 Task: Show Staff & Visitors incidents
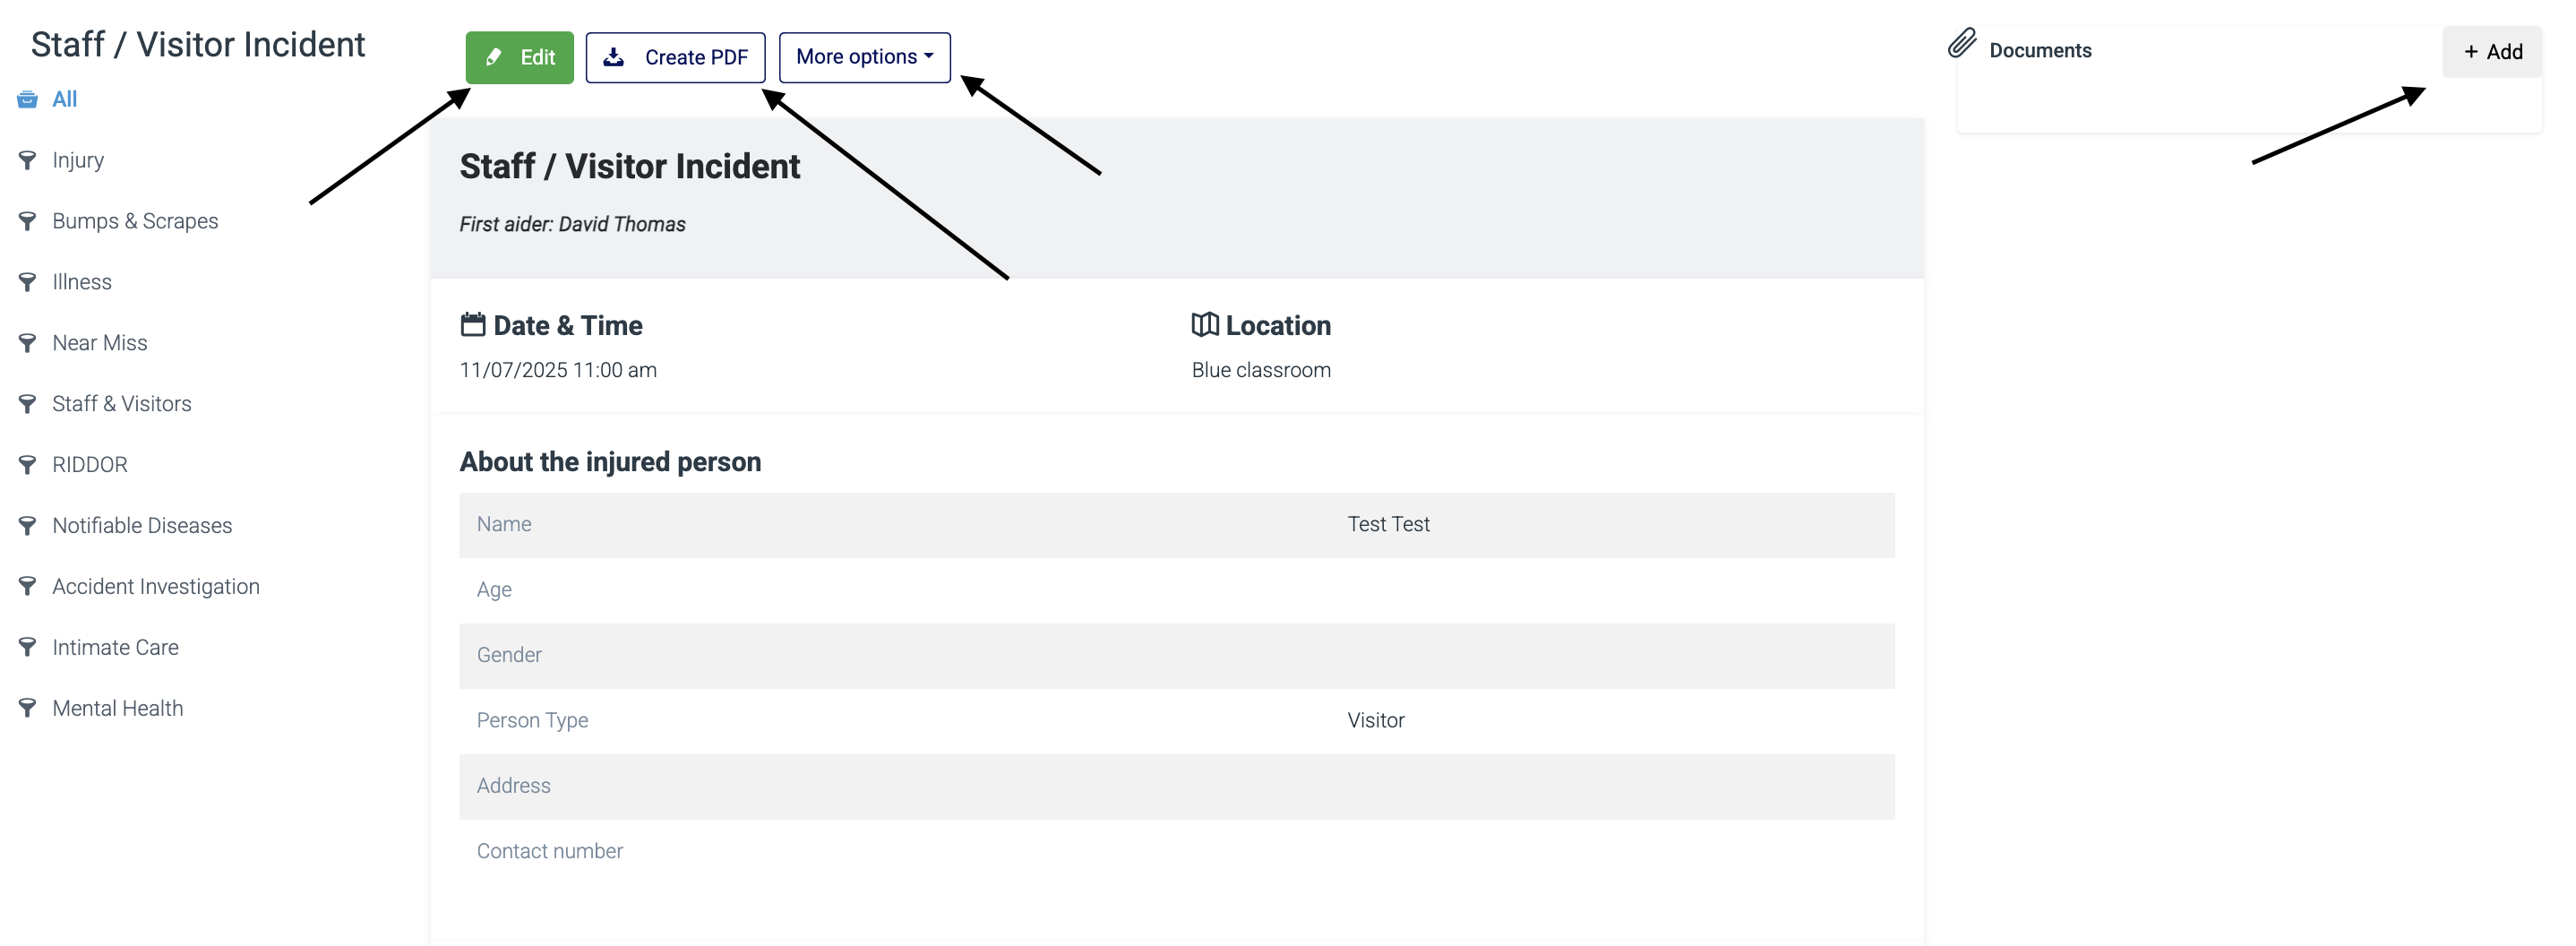[x=122, y=404]
